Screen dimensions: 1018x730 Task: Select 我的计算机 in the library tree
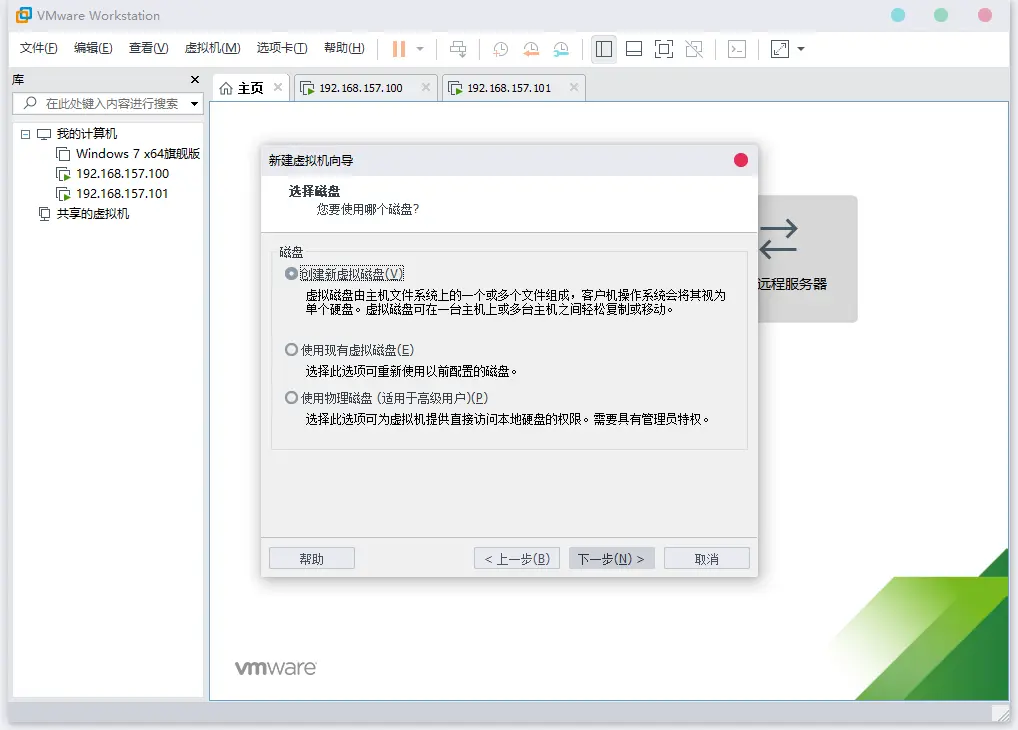click(86, 134)
